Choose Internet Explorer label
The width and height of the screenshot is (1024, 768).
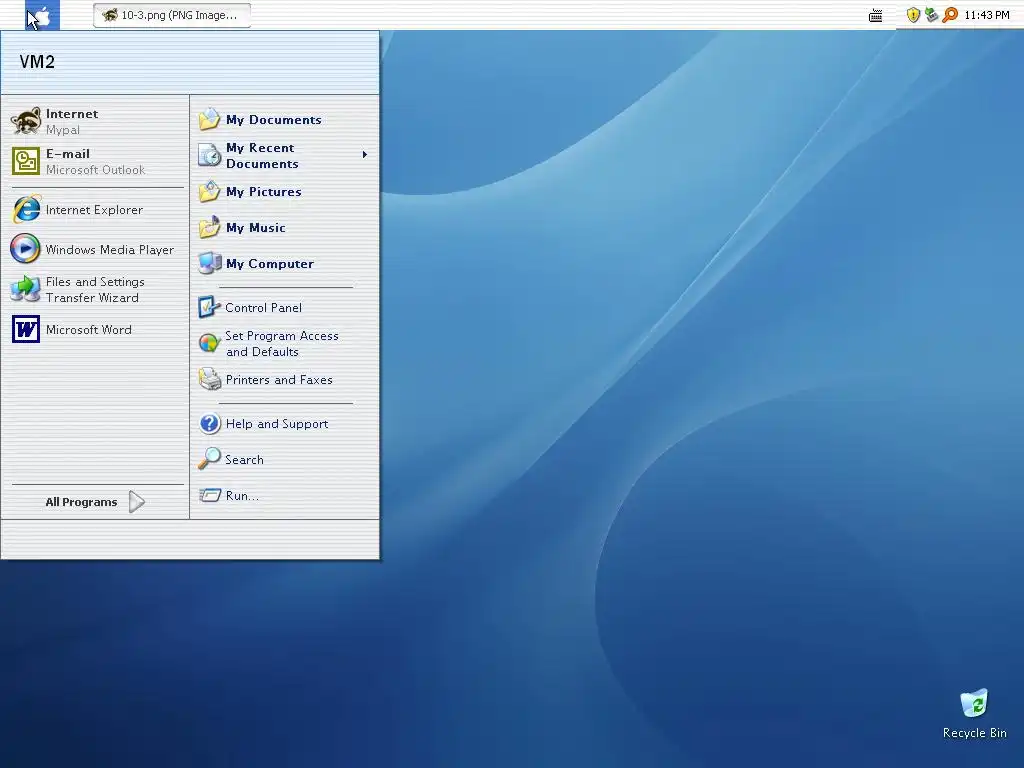coord(94,210)
